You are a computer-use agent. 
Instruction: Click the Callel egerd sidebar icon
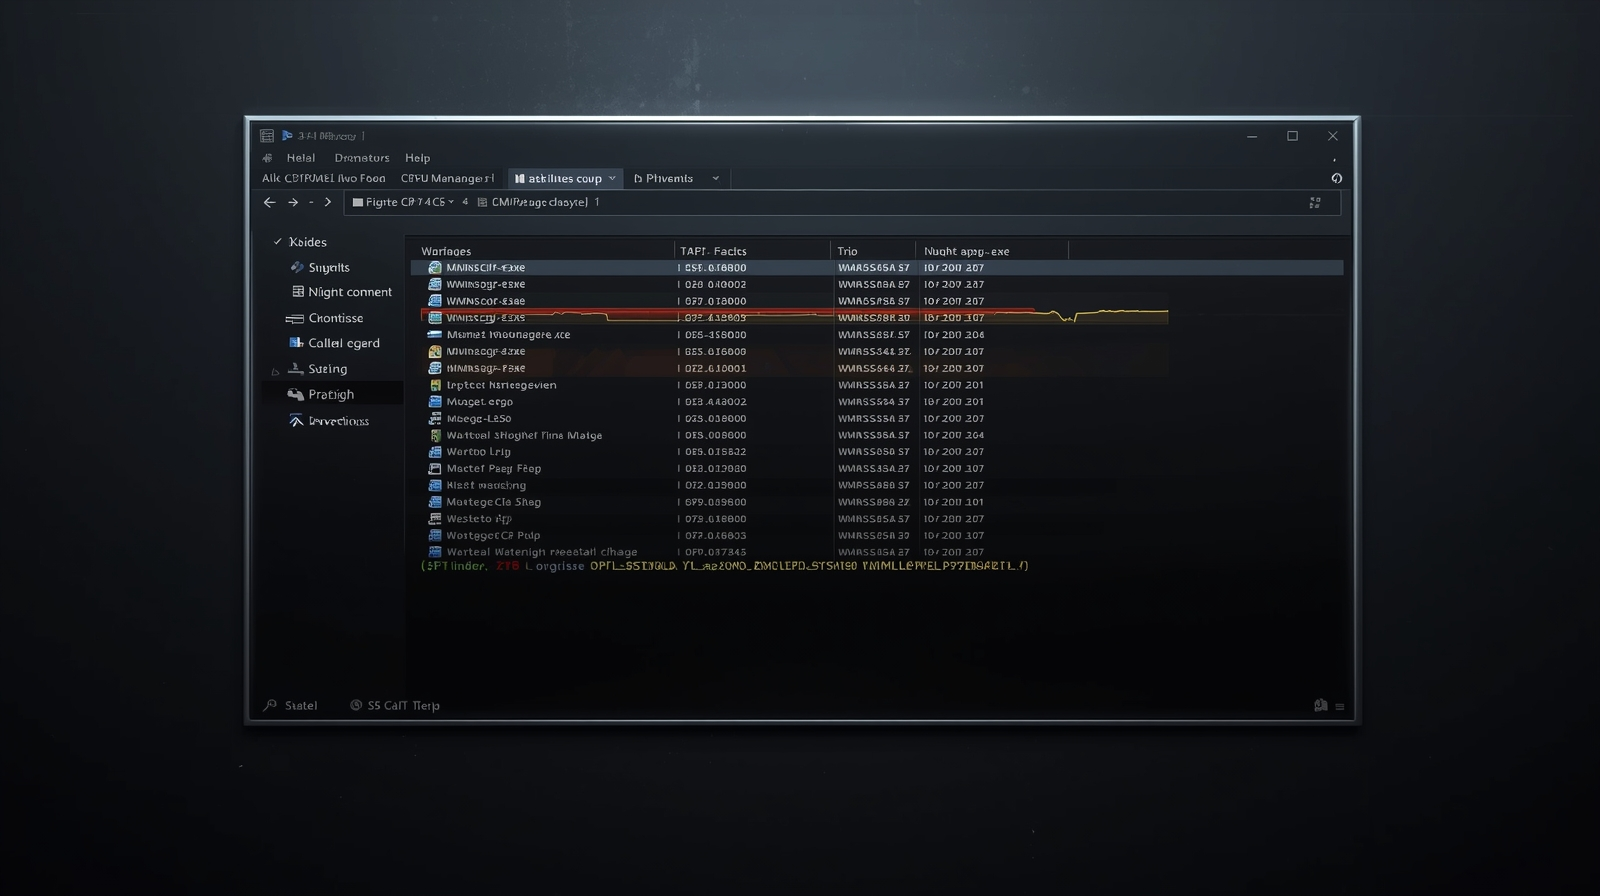(x=296, y=343)
